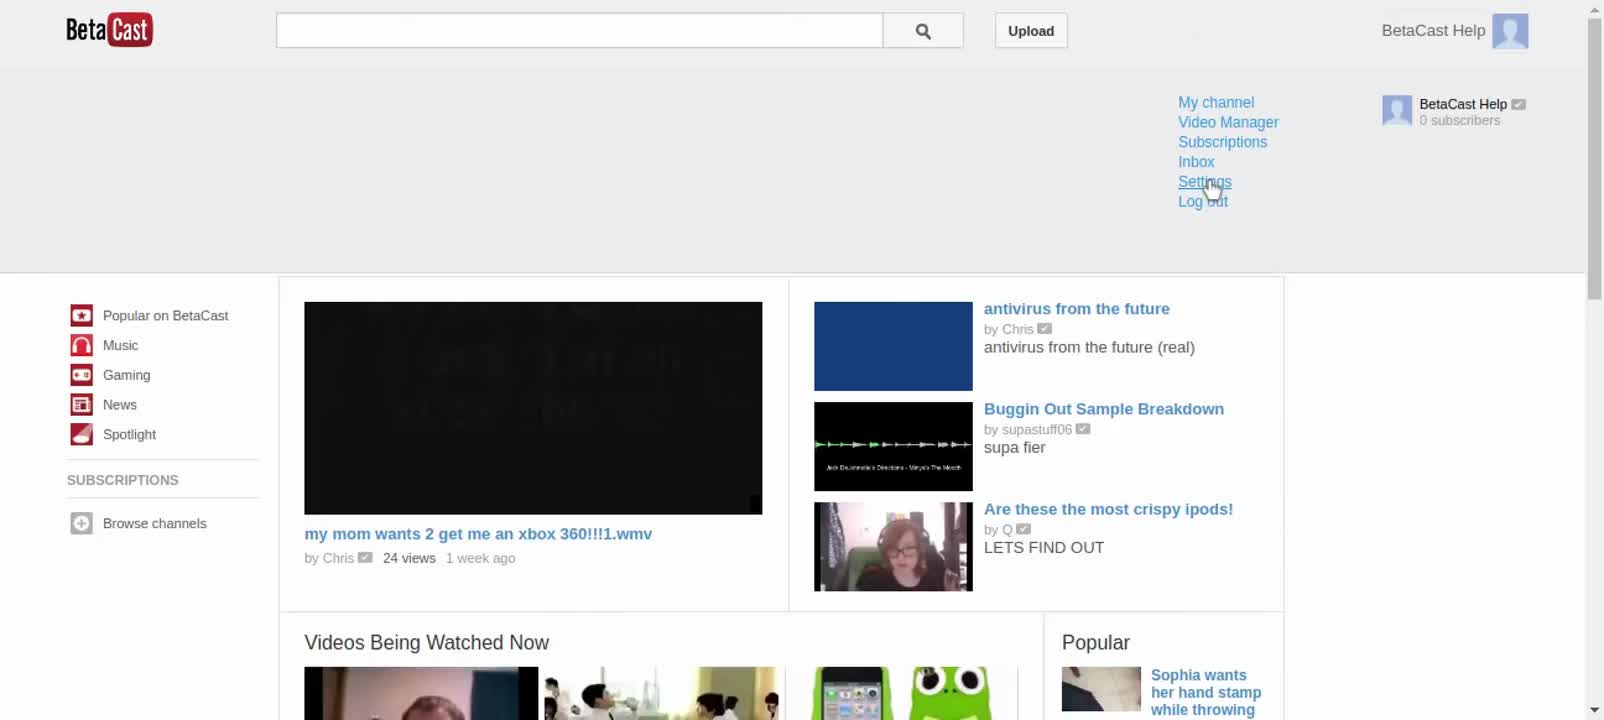Open My channel link
Viewport: 1604px width, 720px height.
click(1216, 102)
